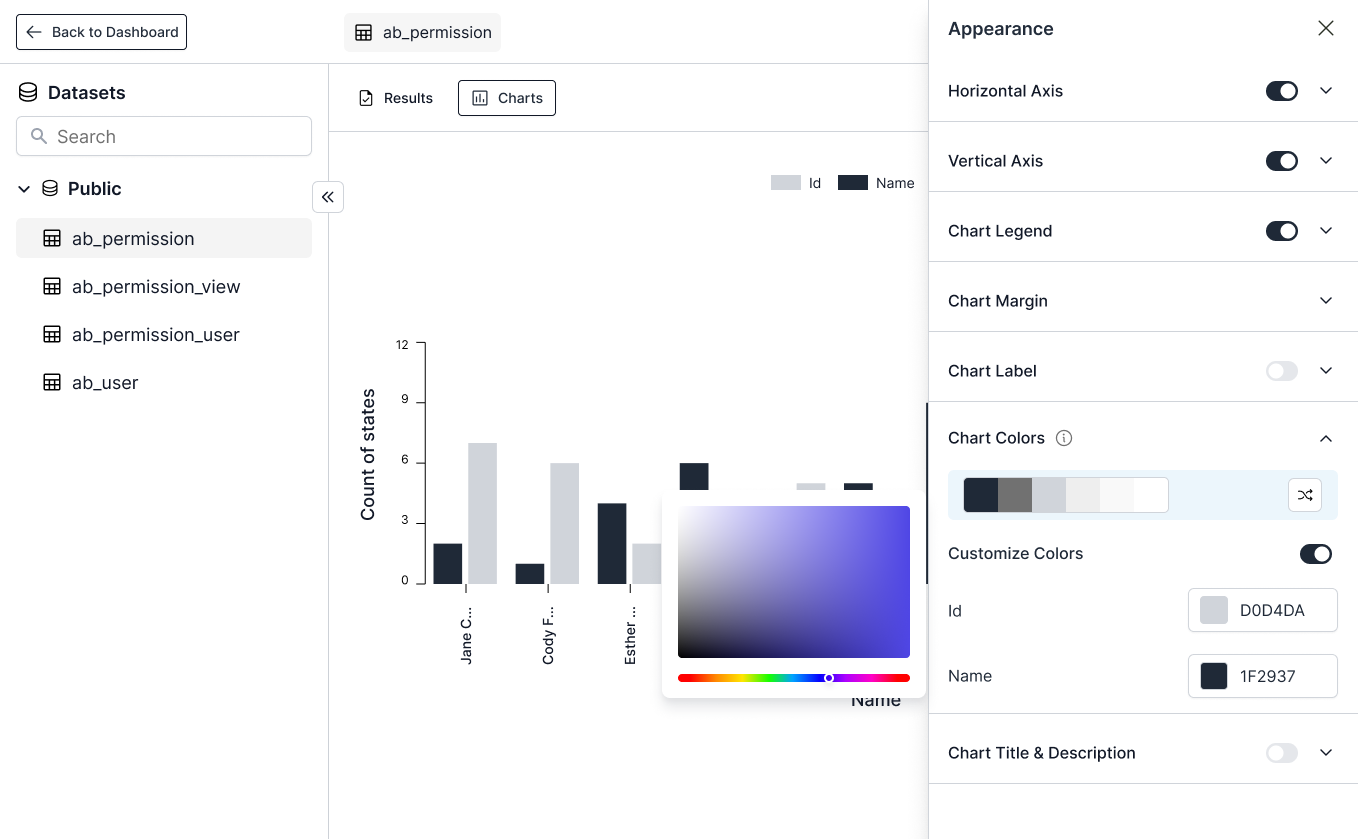Click the database icon next to Datasets
Image resolution: width=1358 pixels, height=839 pixels.
point(27,92)
